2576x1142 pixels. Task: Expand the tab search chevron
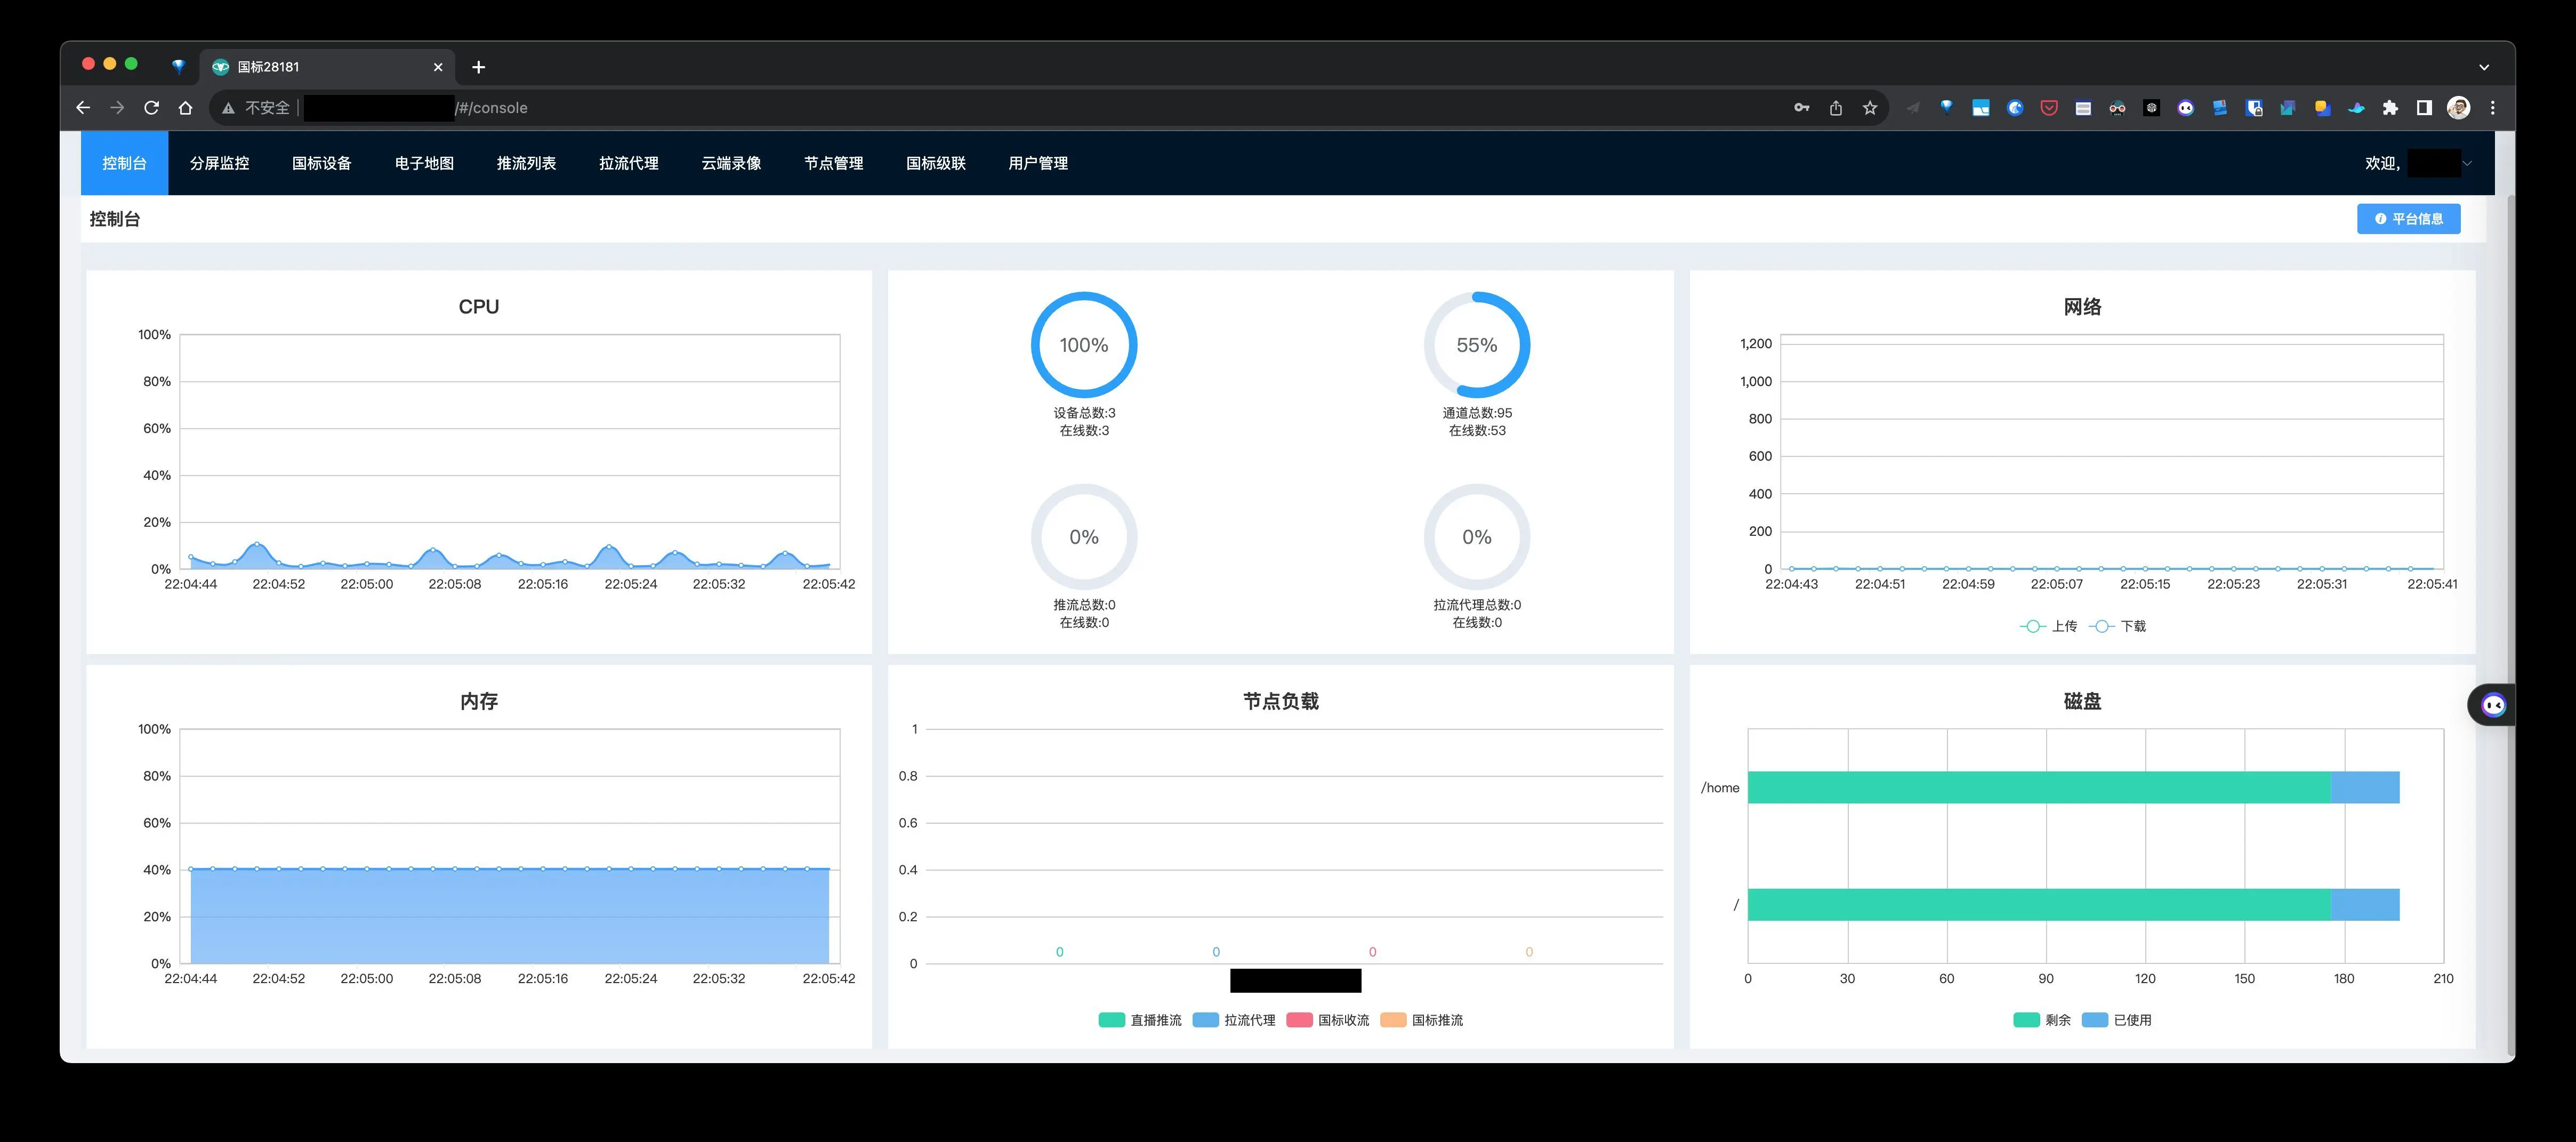2484,67
